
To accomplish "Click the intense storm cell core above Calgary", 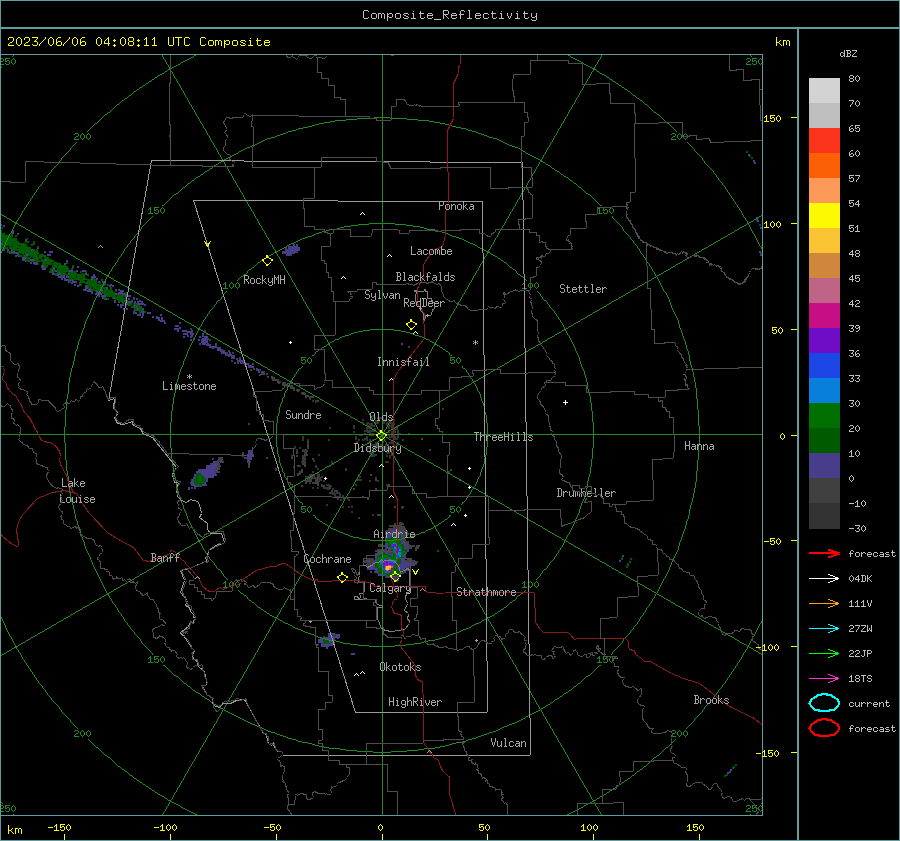I will point(389,567).
